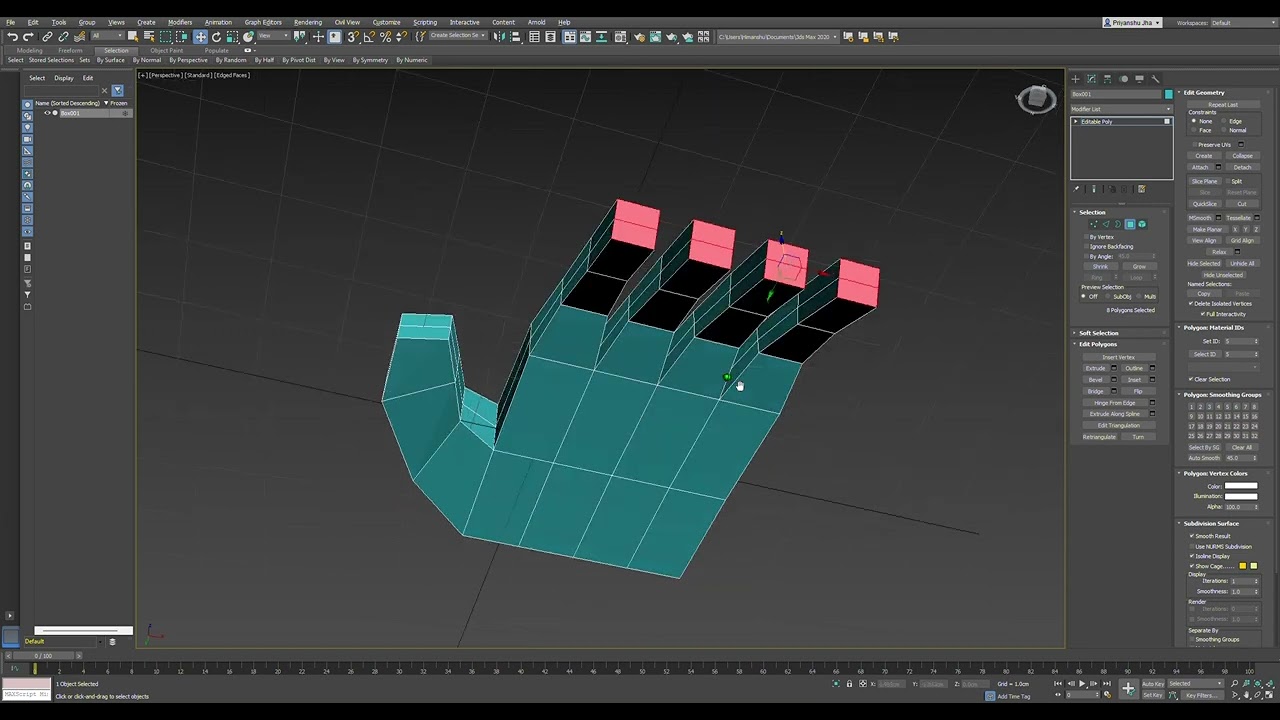
Task: Open the Utilities wrench panel
Action: (x=1155, y=79)
